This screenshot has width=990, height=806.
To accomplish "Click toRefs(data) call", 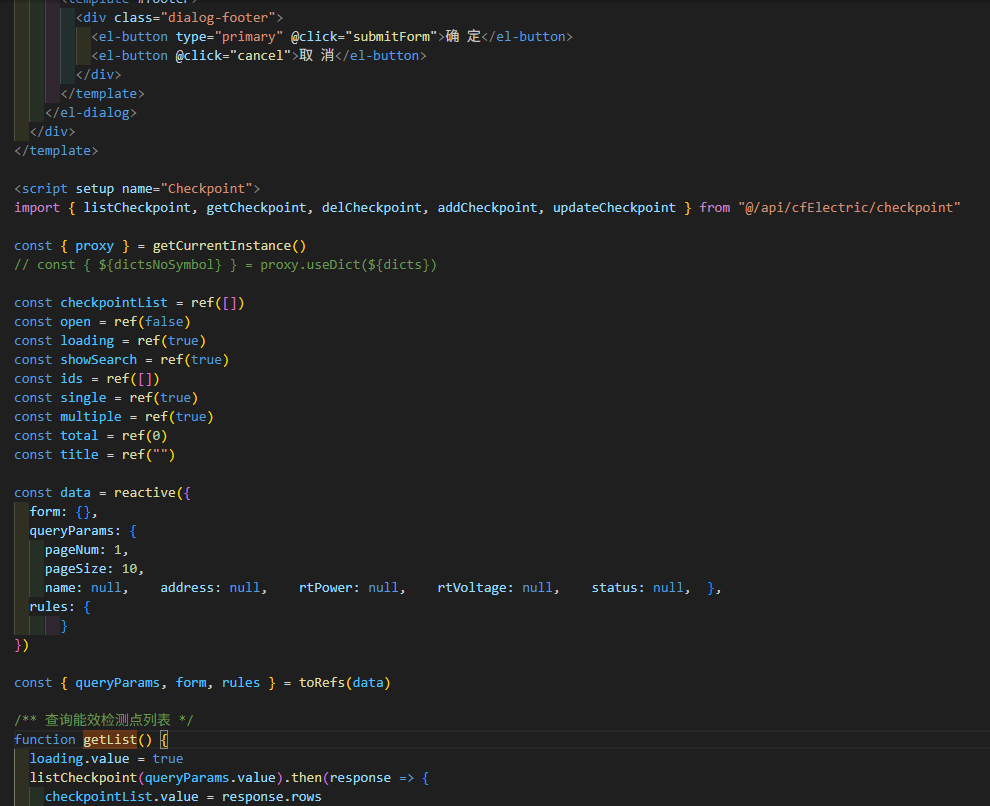I will [345, 683].
